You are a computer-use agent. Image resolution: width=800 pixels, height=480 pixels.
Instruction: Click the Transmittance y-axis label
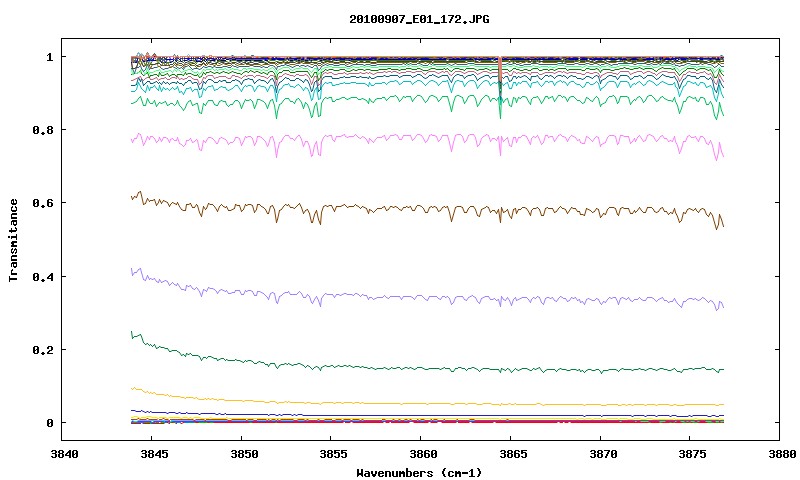click(13, 240)
